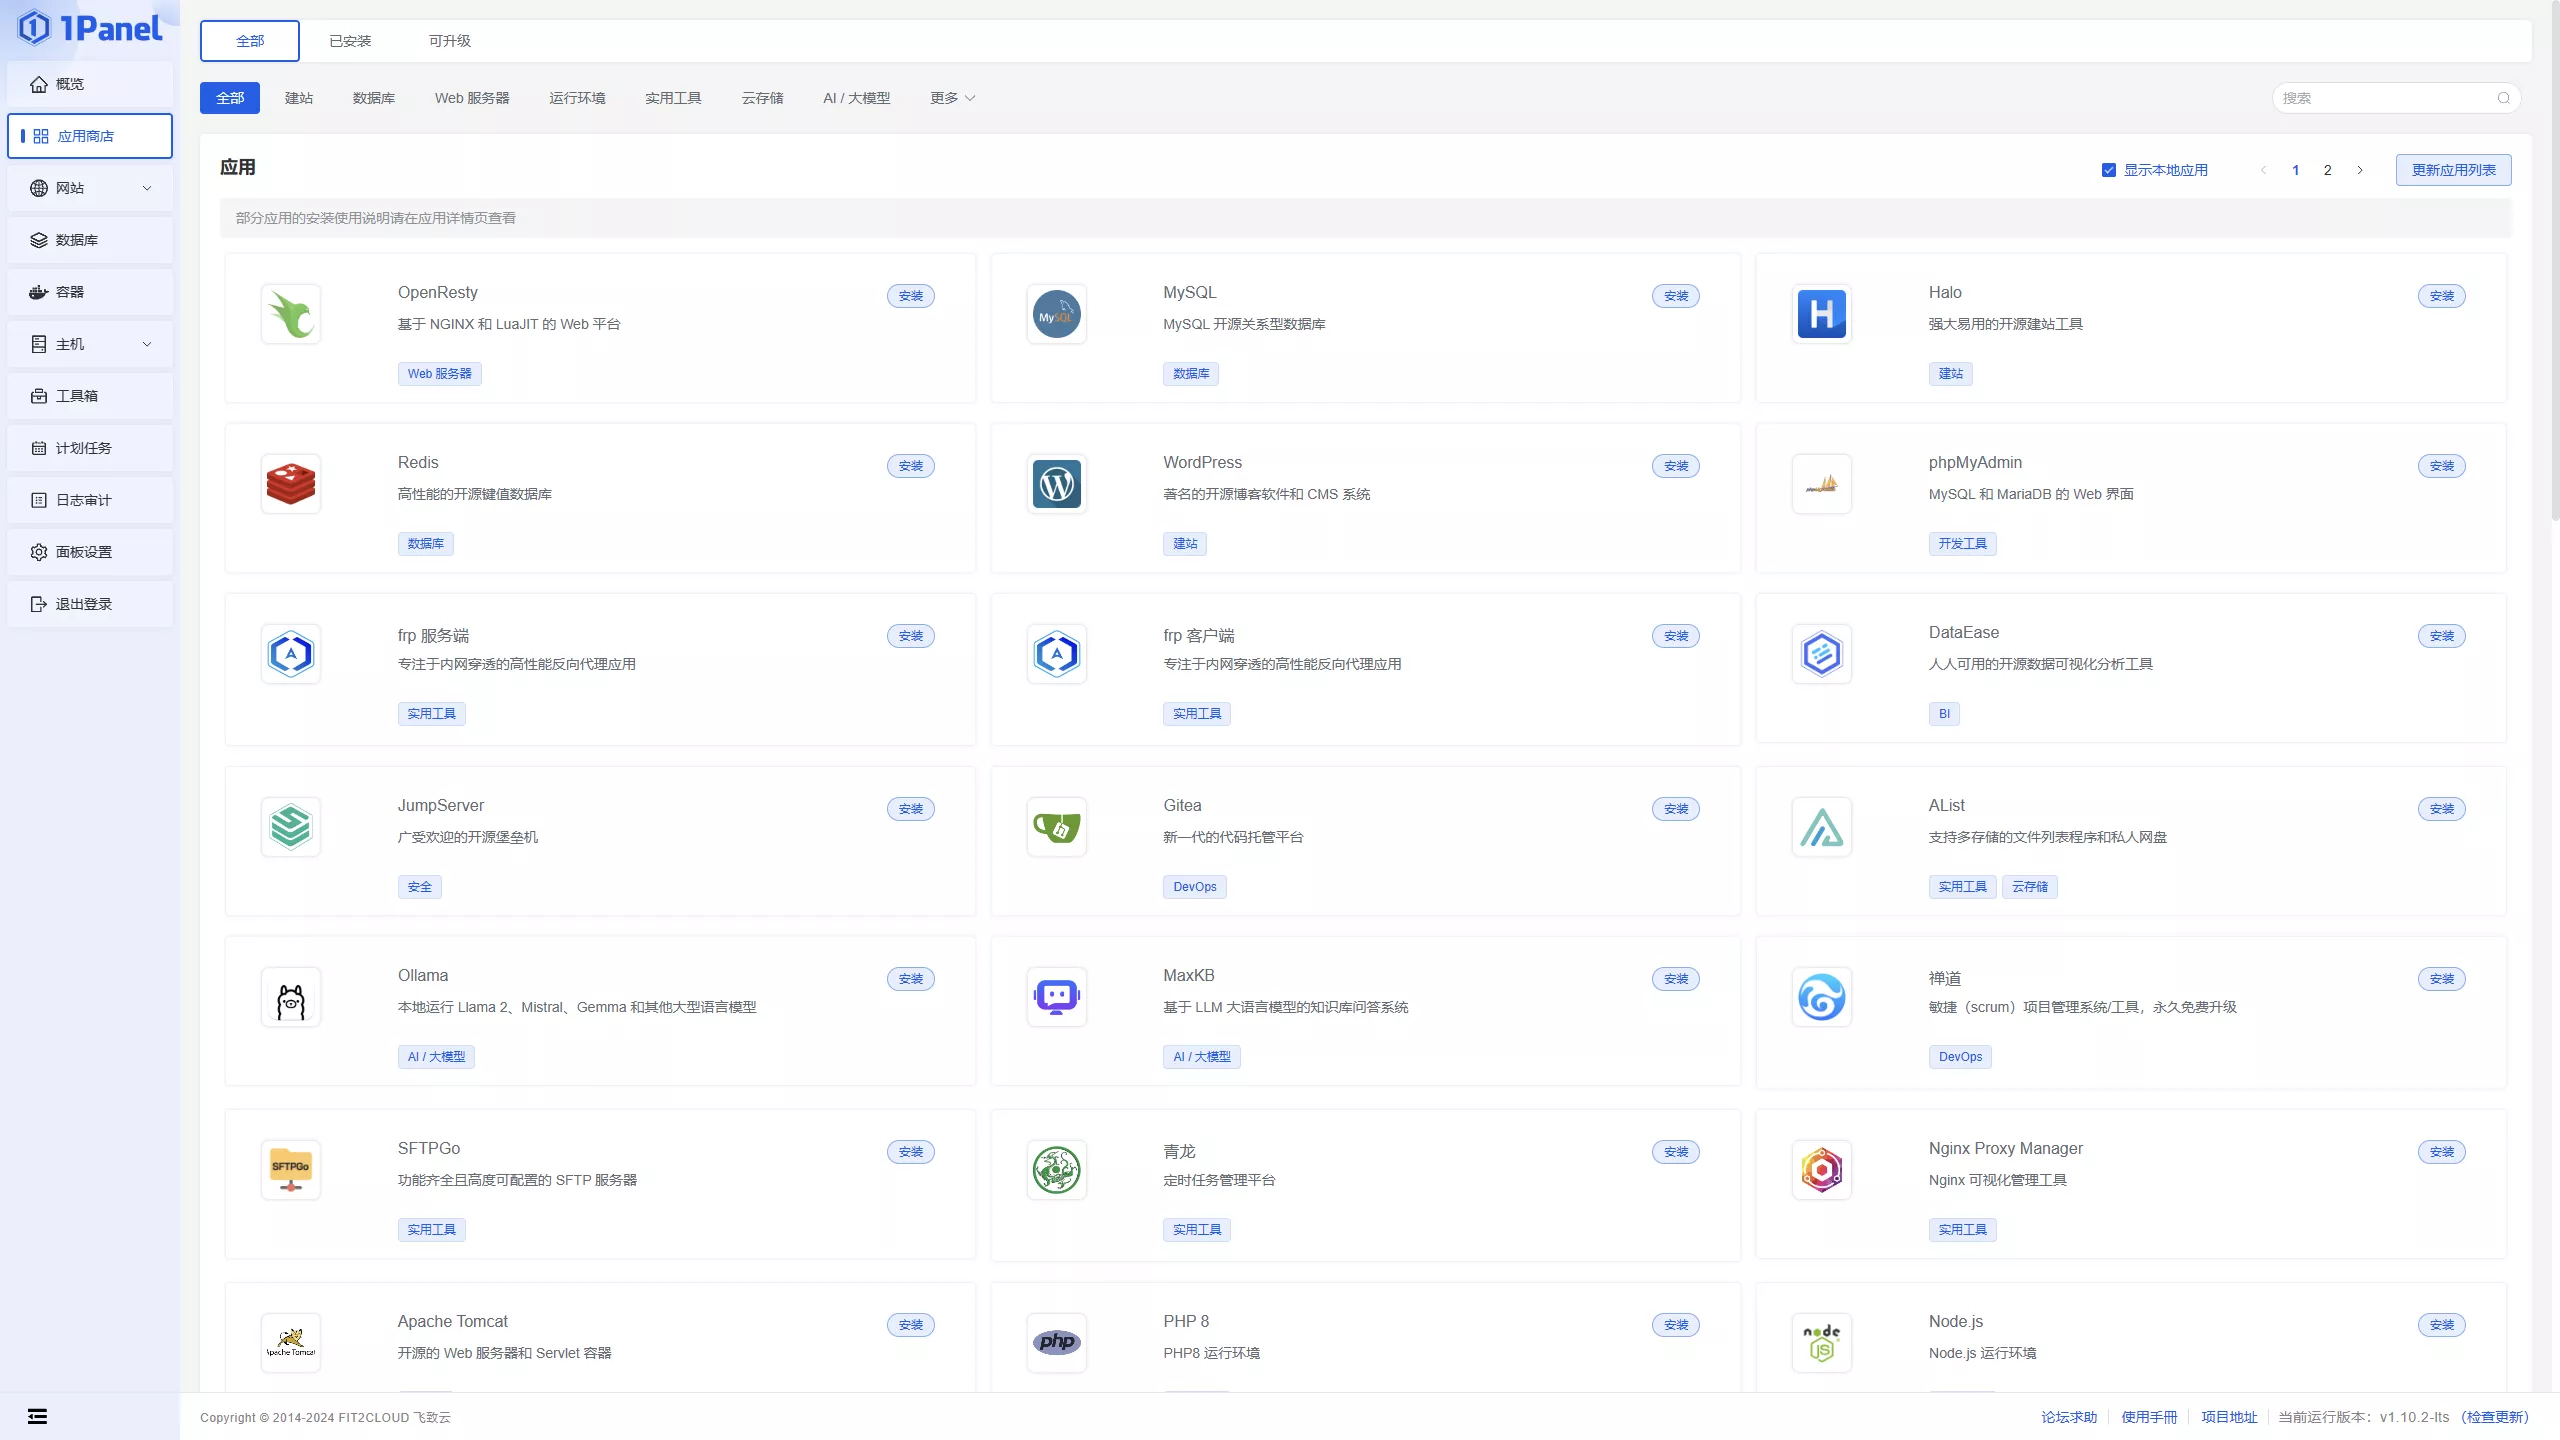
Task: Click the Halo app icon
Action: [1821, 314]
